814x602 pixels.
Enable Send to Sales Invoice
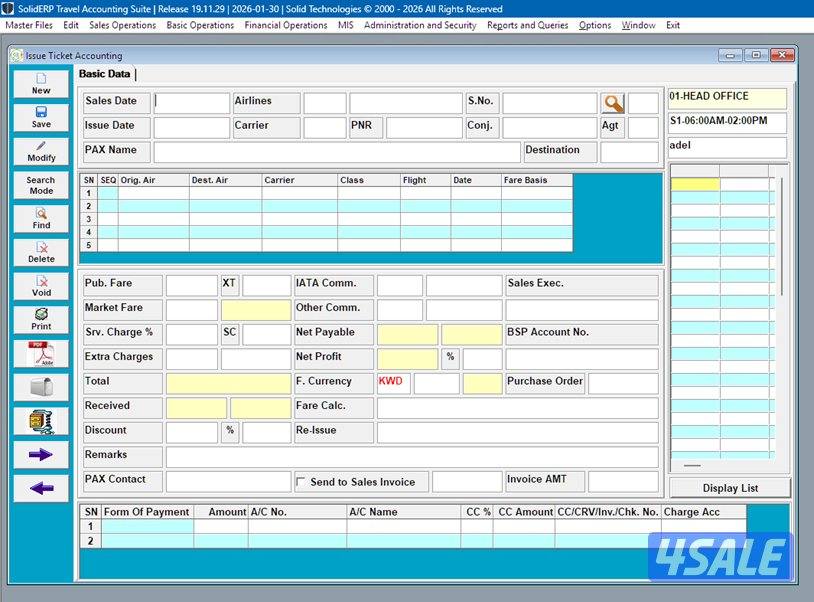(300, 481)
